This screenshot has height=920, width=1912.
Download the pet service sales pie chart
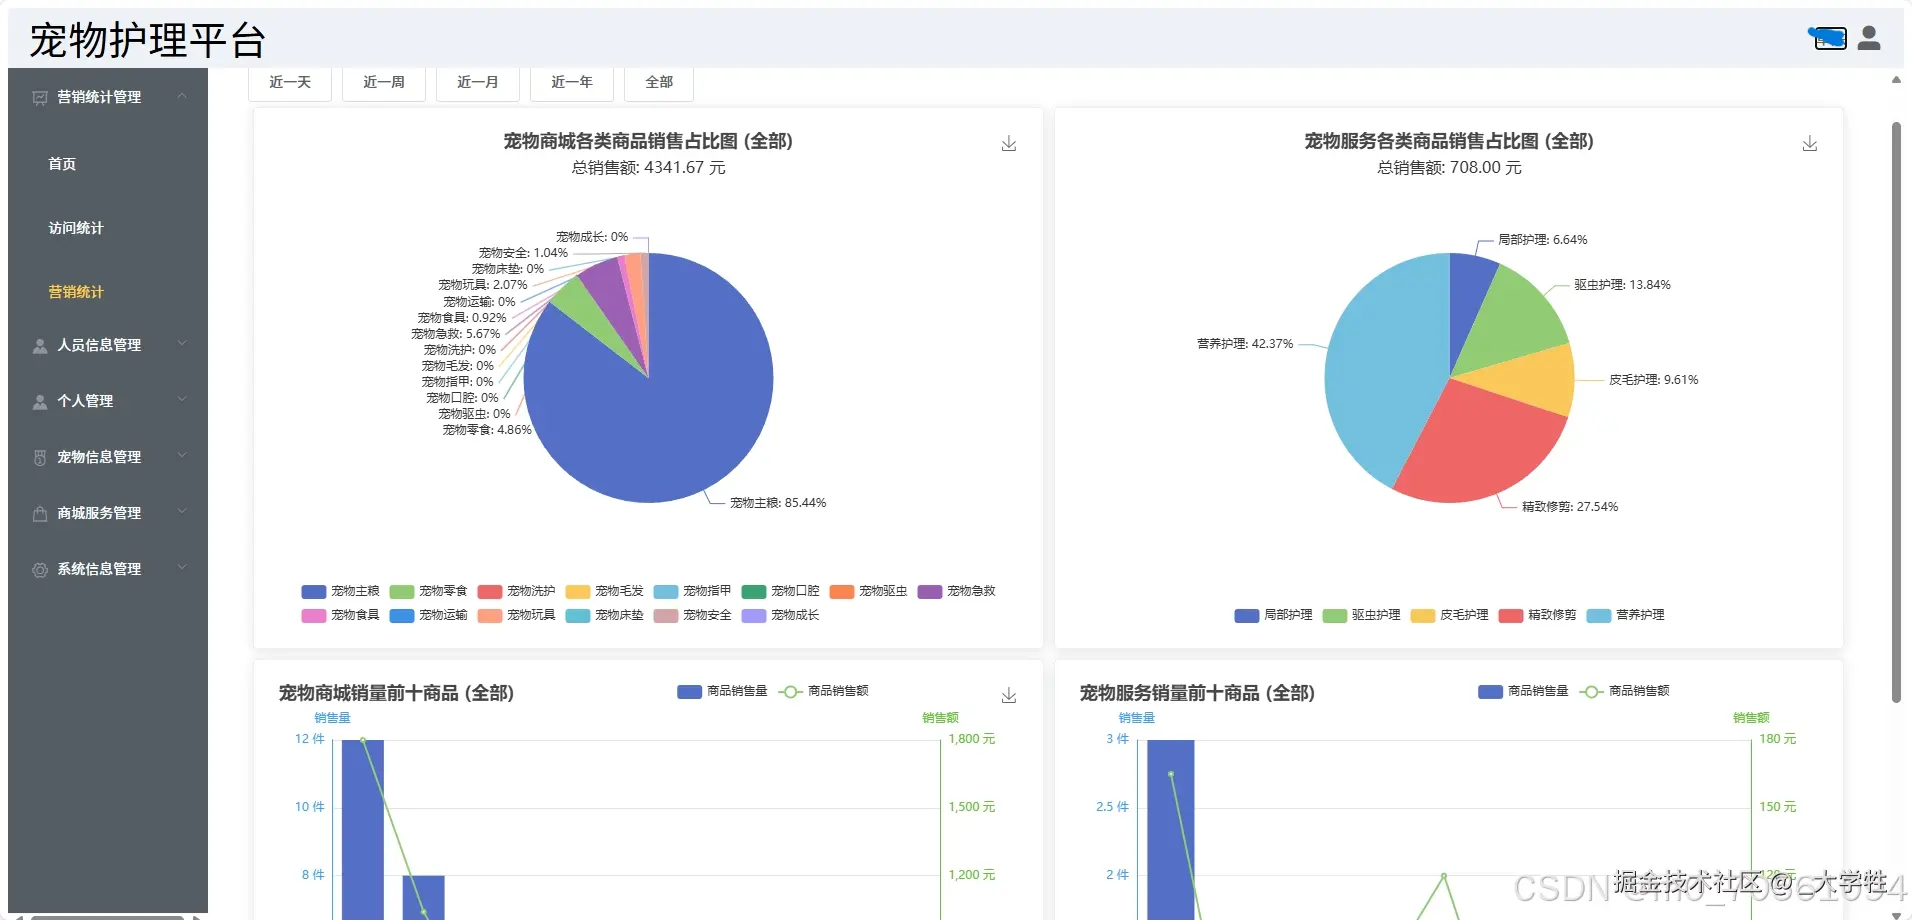click(x=1810, y=144)
